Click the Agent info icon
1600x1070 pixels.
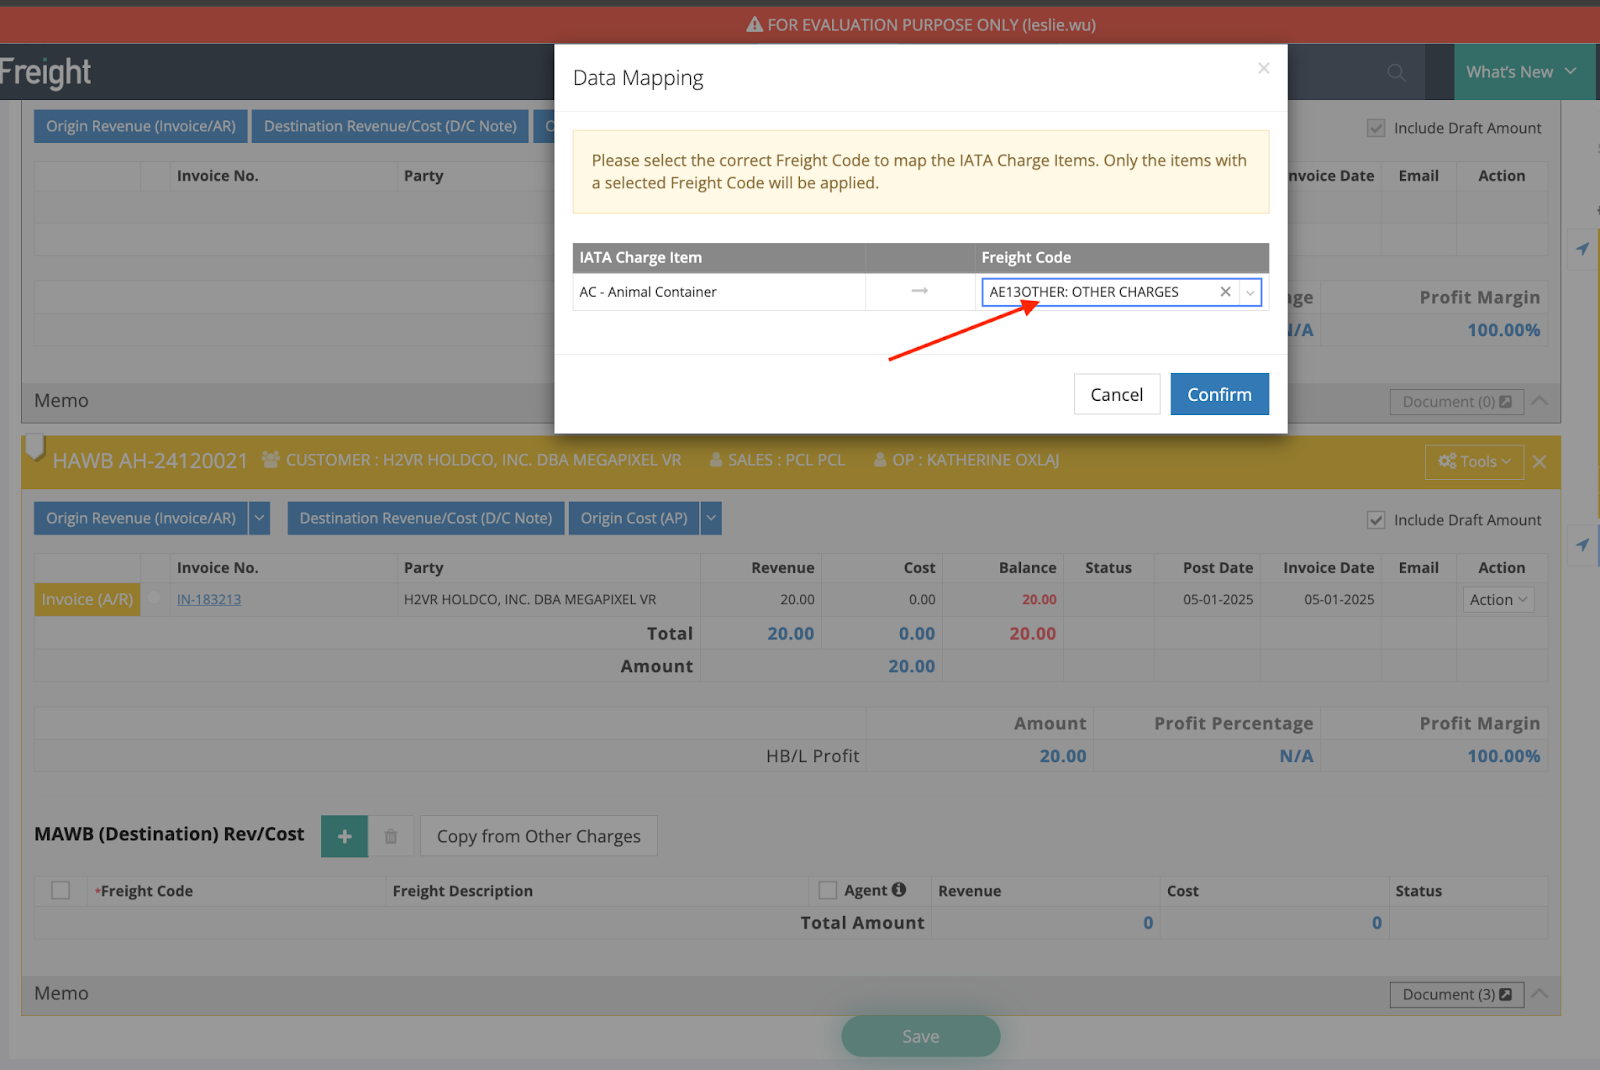[899, 890]
